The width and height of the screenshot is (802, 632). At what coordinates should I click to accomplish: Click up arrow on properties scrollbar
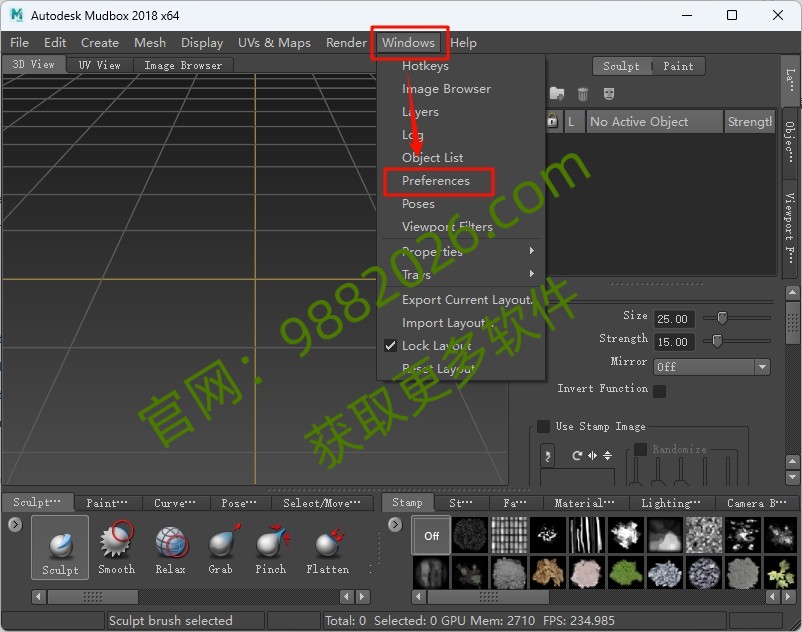792,292
